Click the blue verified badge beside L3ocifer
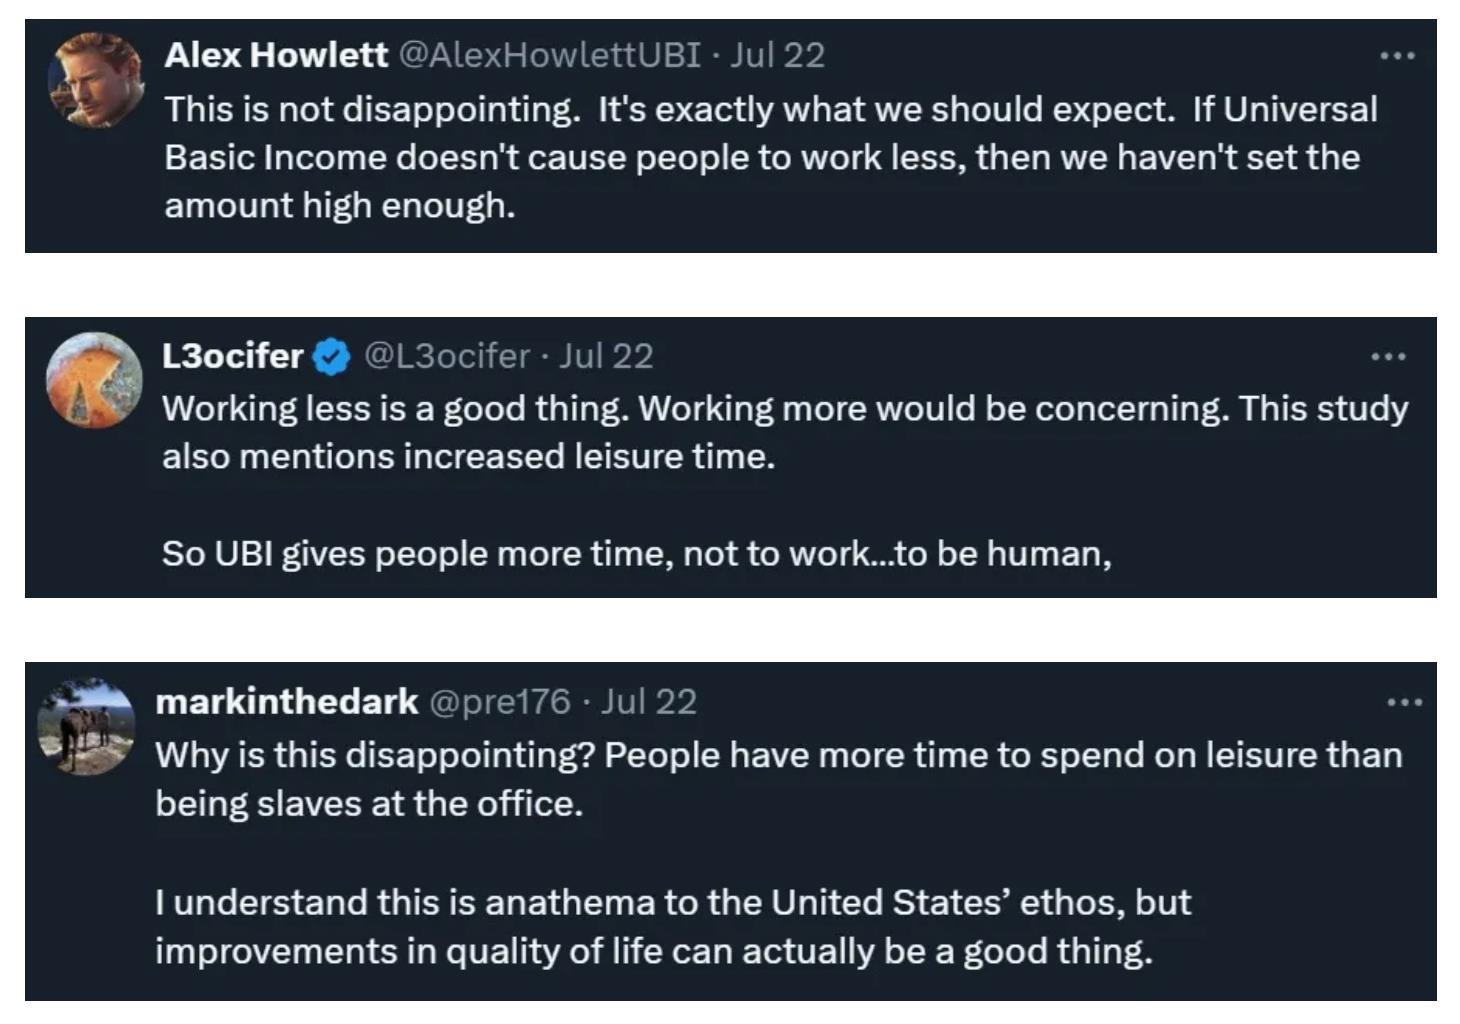The image size is (1460, 1024). tap(332, 357)
